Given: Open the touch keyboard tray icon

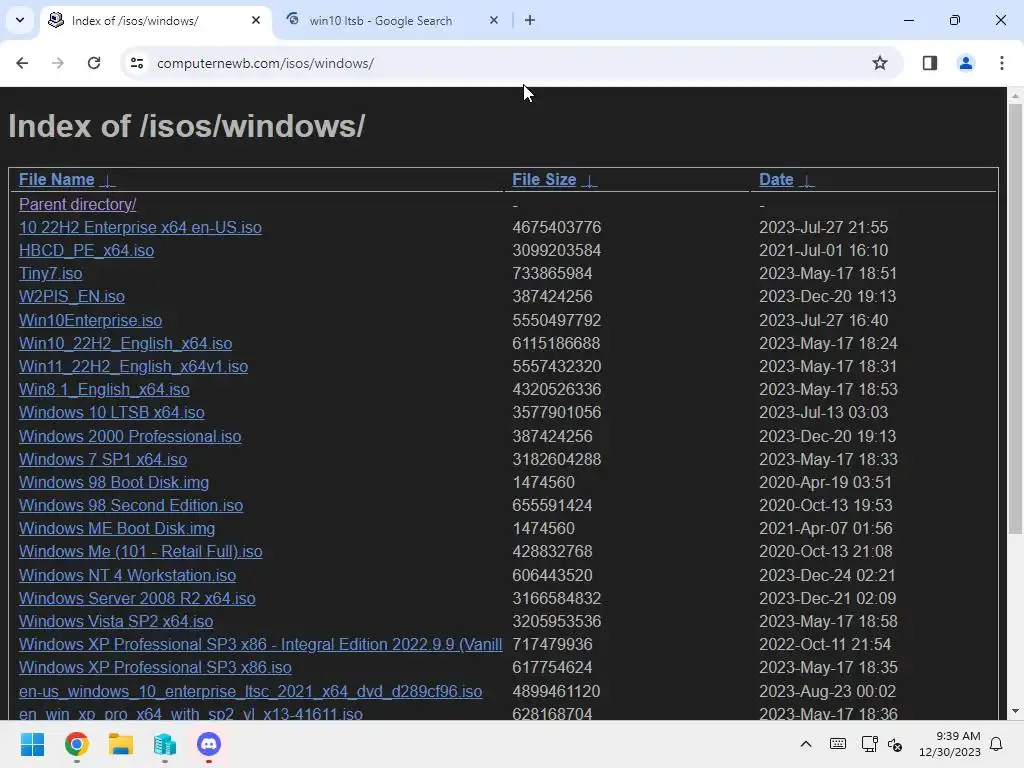Looking at the screenshot, I should pyautogui.click(x=838, y=744).
